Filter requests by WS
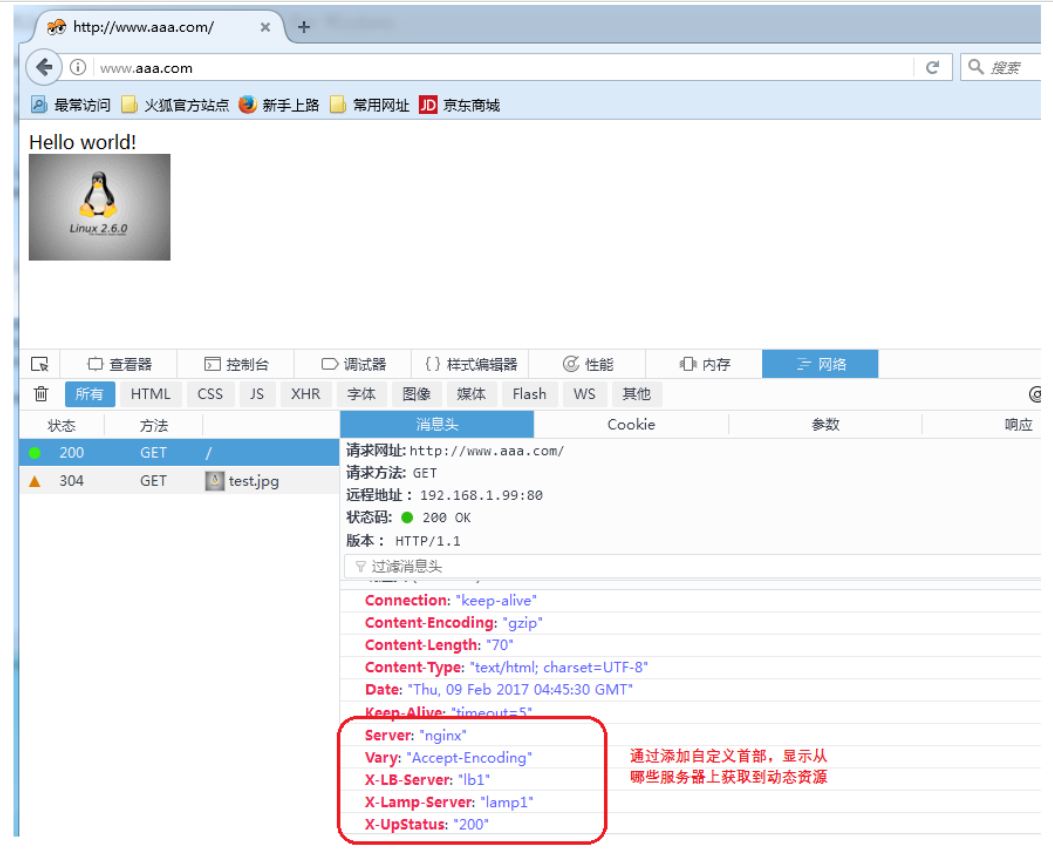 (x=584, y=394)
